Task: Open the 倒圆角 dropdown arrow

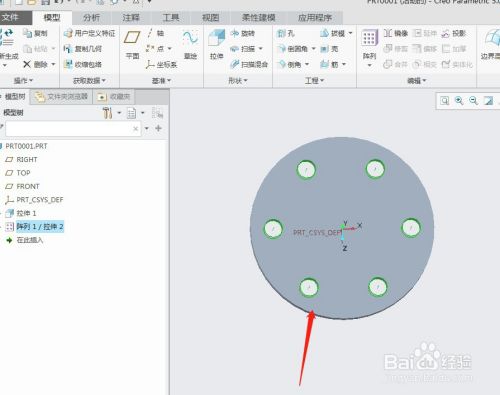Action: pyautogui.click(x=313, y=49)
